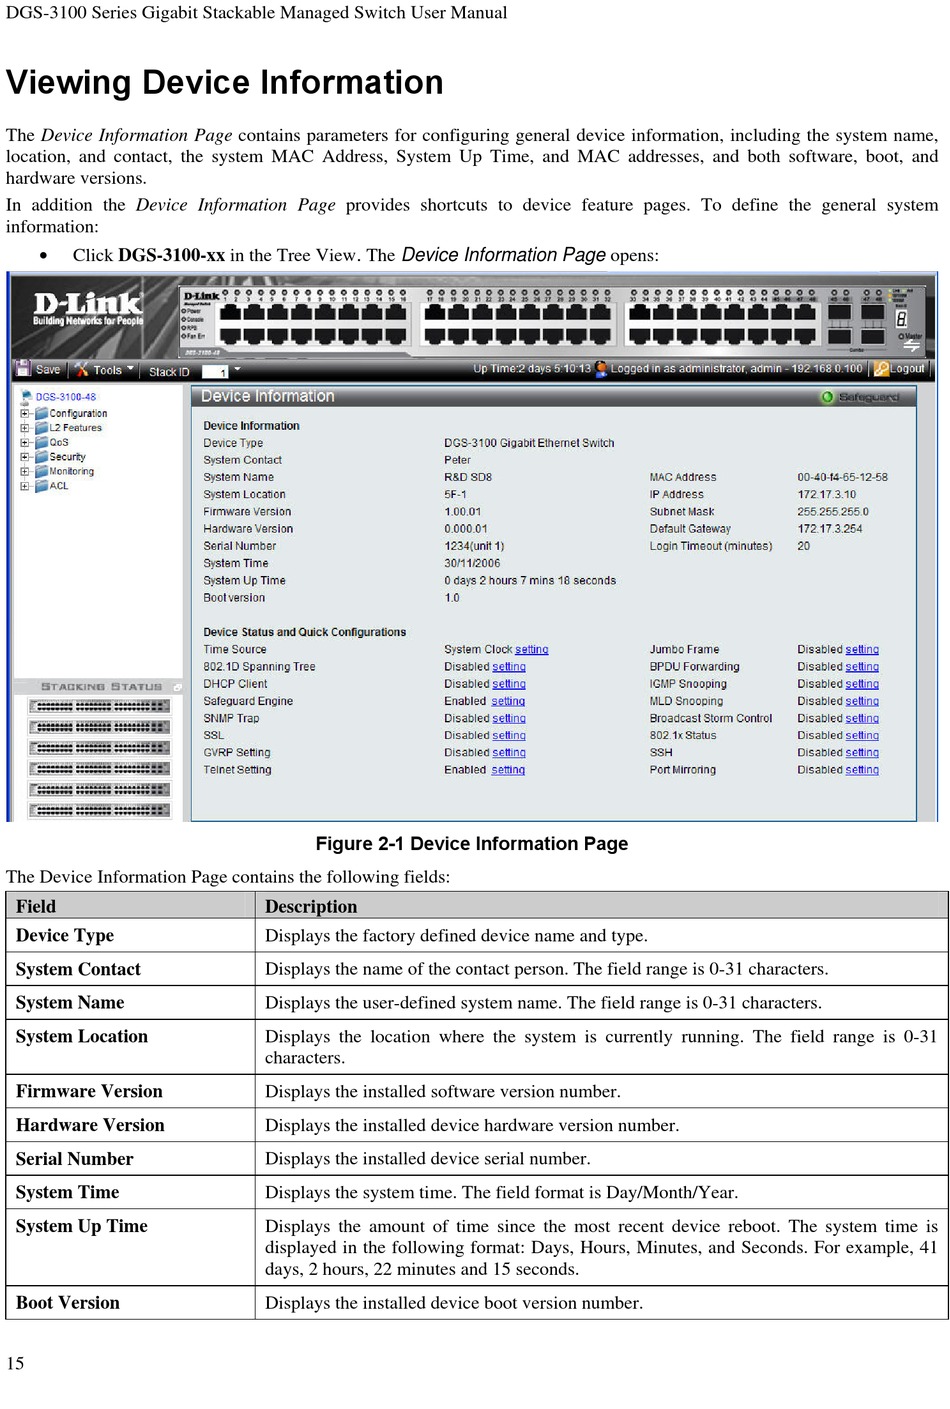Open Telnet Setting link
Screen dimensions: 950x1409
(x=508, y=770)
